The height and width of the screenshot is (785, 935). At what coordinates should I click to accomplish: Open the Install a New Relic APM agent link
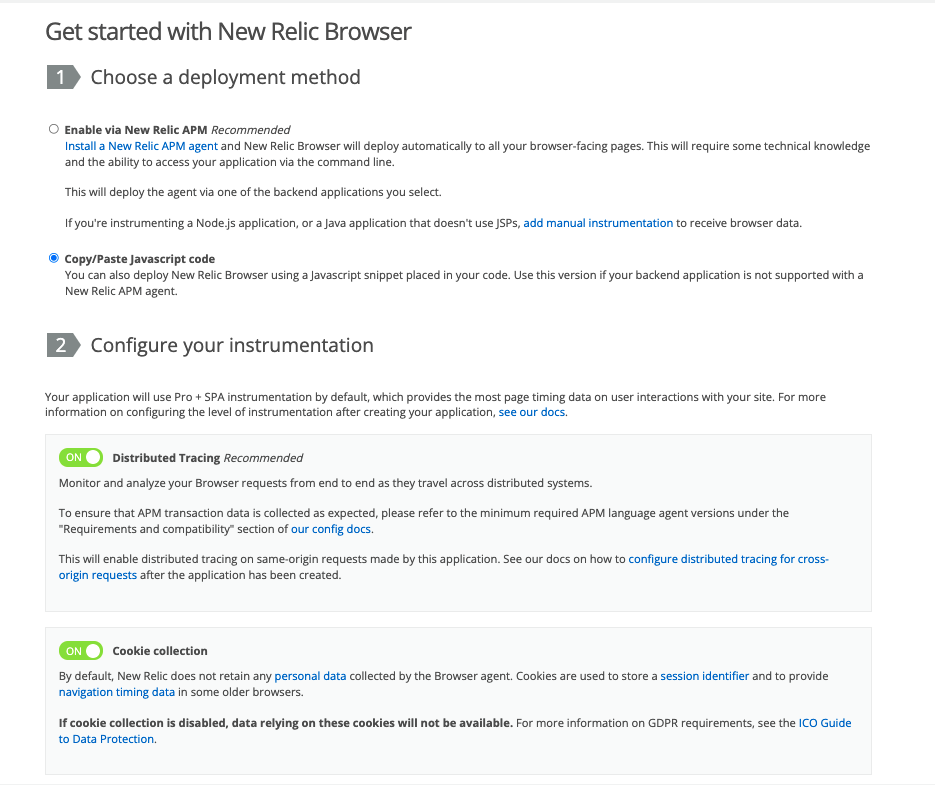(141, 145)
